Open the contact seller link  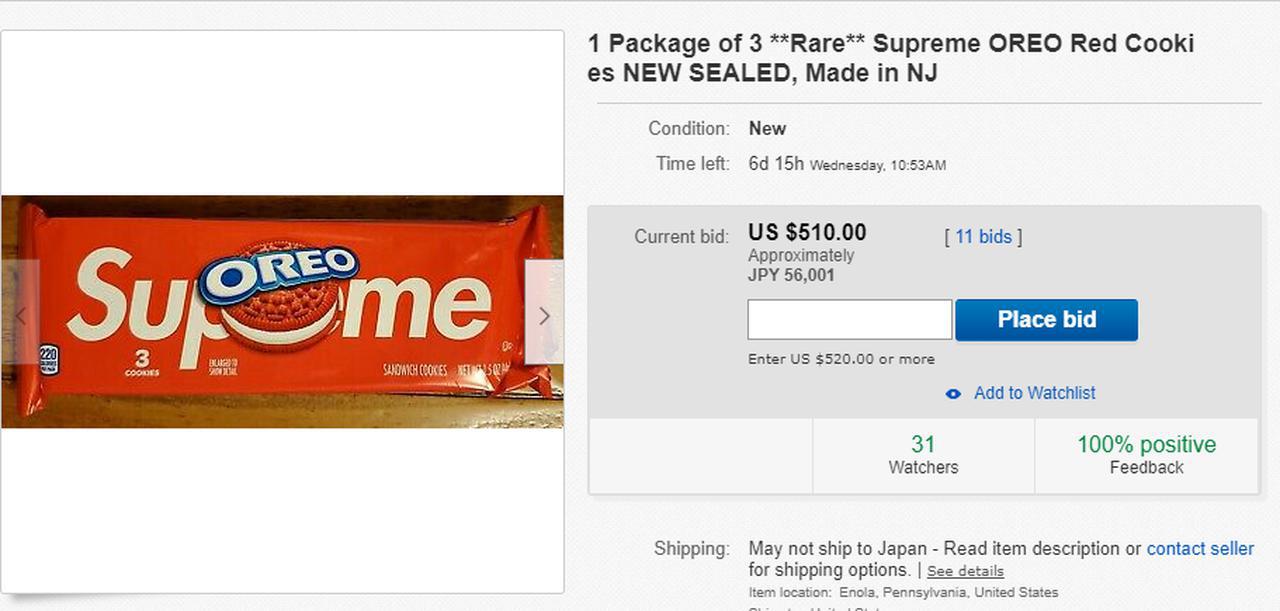point(1200,549)
